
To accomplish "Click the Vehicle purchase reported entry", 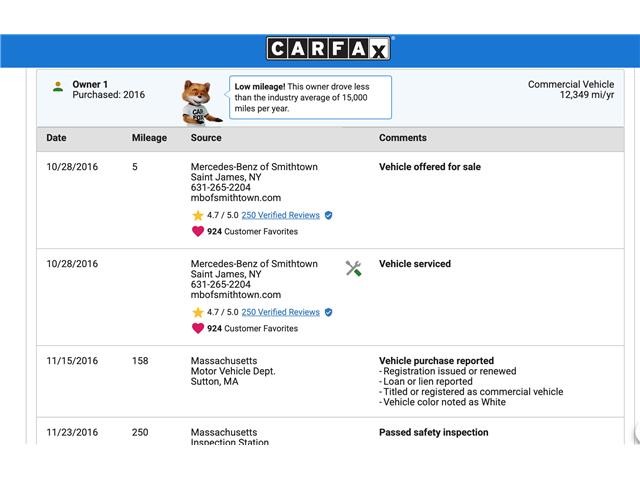I will (x=436, y=361).
